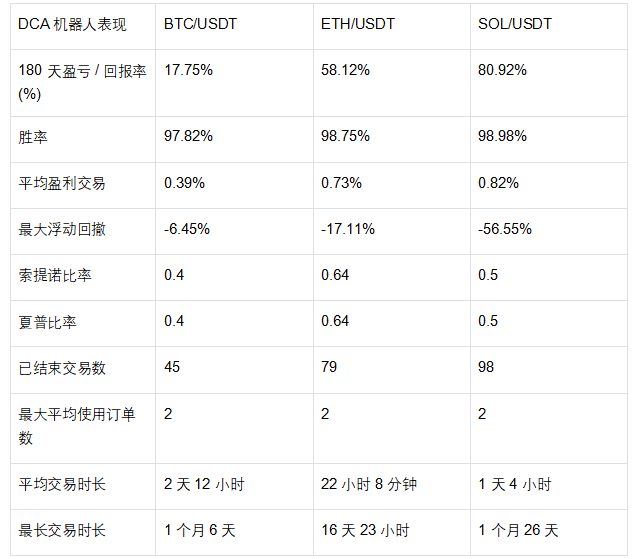The width and height of the screenshot is (633, 559).
Task: Select the 胜率 row label
Action: click(x=34, y=136)
